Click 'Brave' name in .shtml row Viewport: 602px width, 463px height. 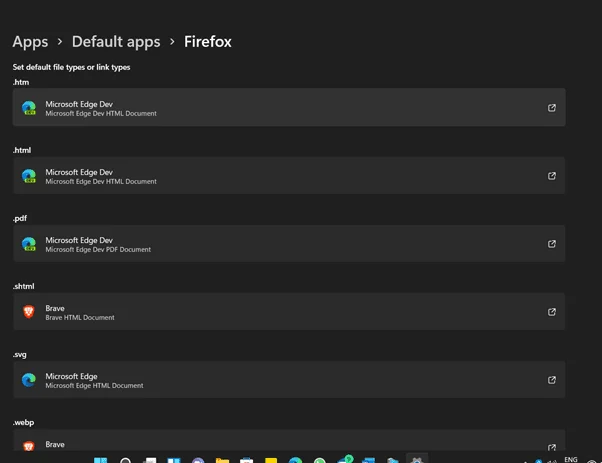(55, 308)
